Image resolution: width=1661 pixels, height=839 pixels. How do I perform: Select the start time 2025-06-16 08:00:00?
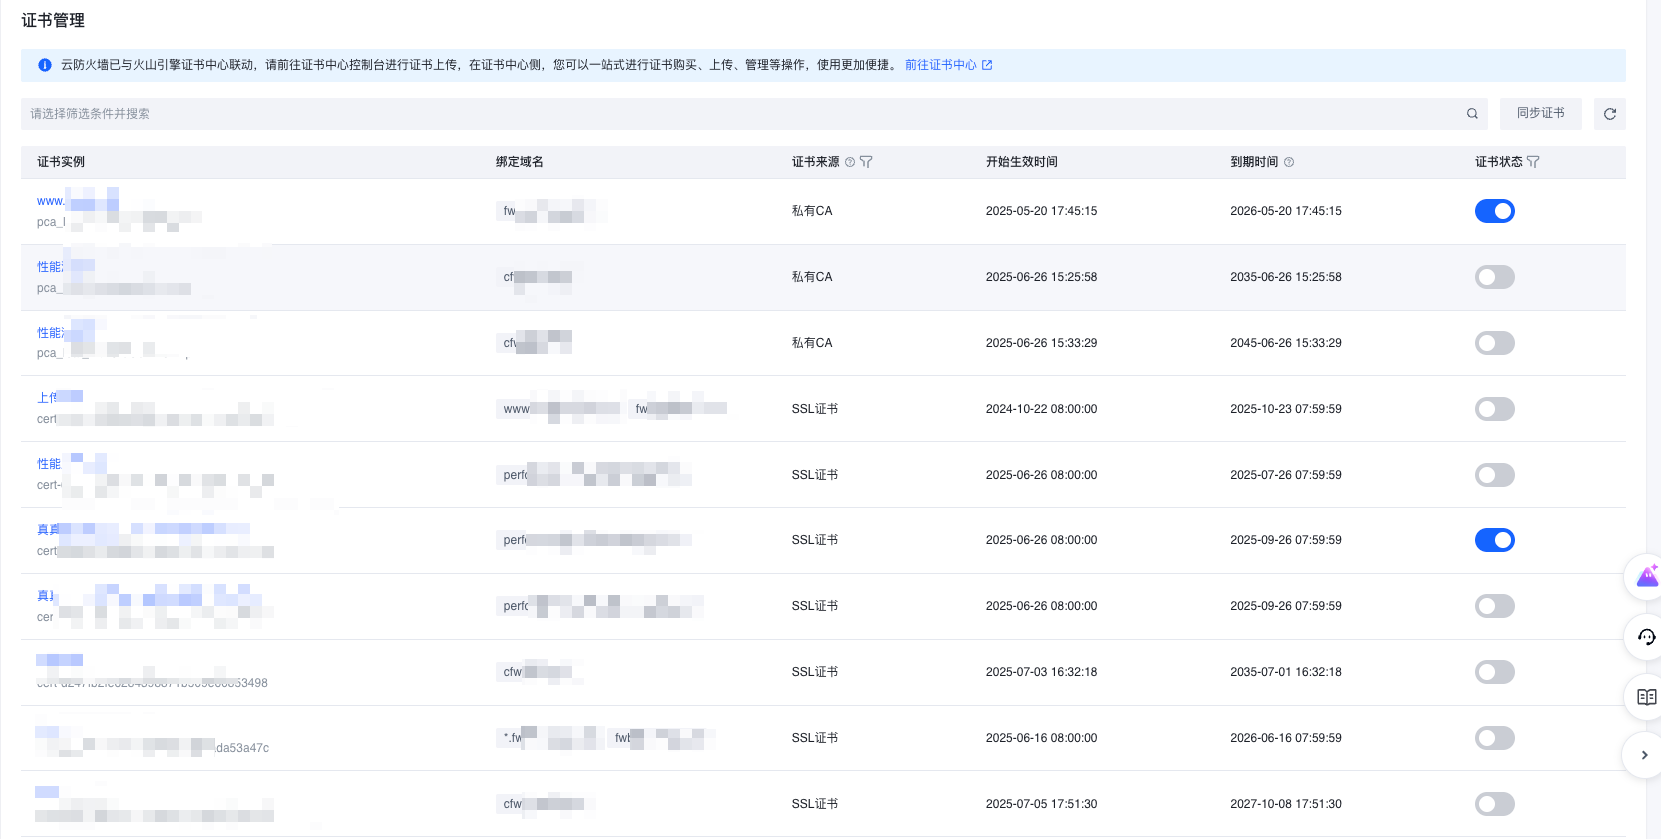1041,738
